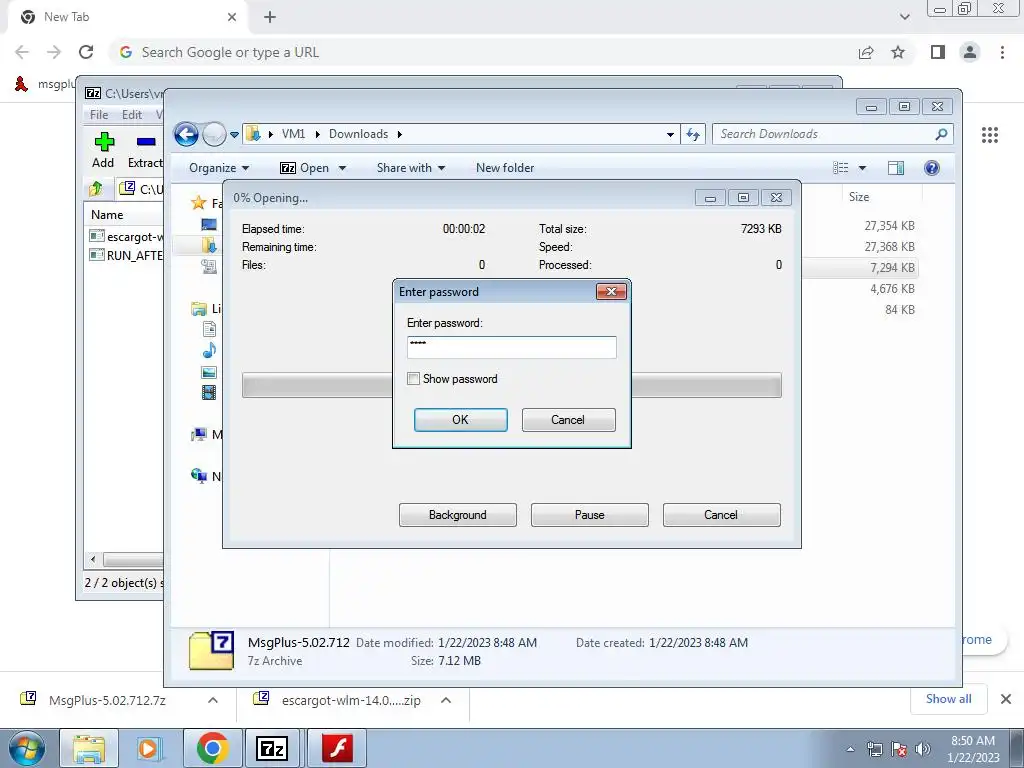Open the Videos library icon in sidebar
The height and width of the screenshot is (768, 1024).
click(x=209, y=392)
